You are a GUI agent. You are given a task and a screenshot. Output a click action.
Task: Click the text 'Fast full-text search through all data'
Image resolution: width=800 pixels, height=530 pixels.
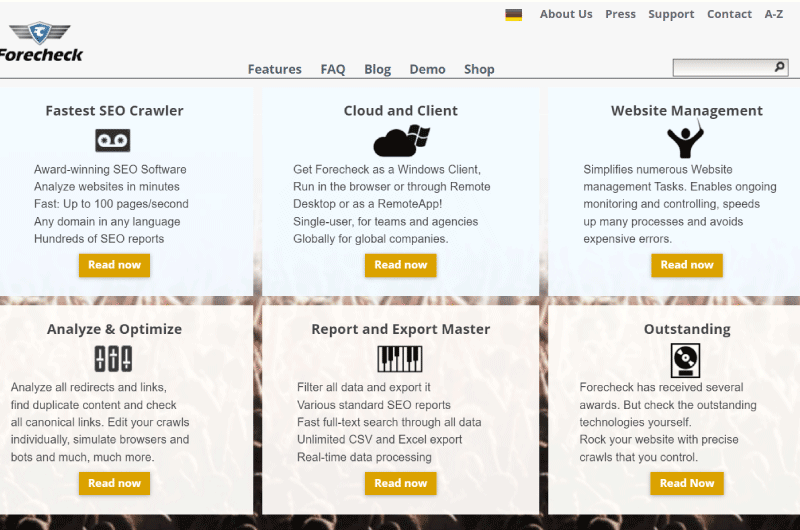389,422
